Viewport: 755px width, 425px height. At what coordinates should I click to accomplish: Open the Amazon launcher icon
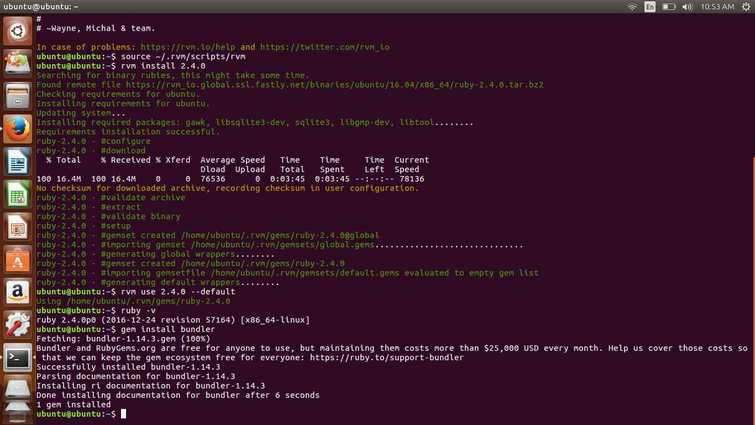pos(17,292)
